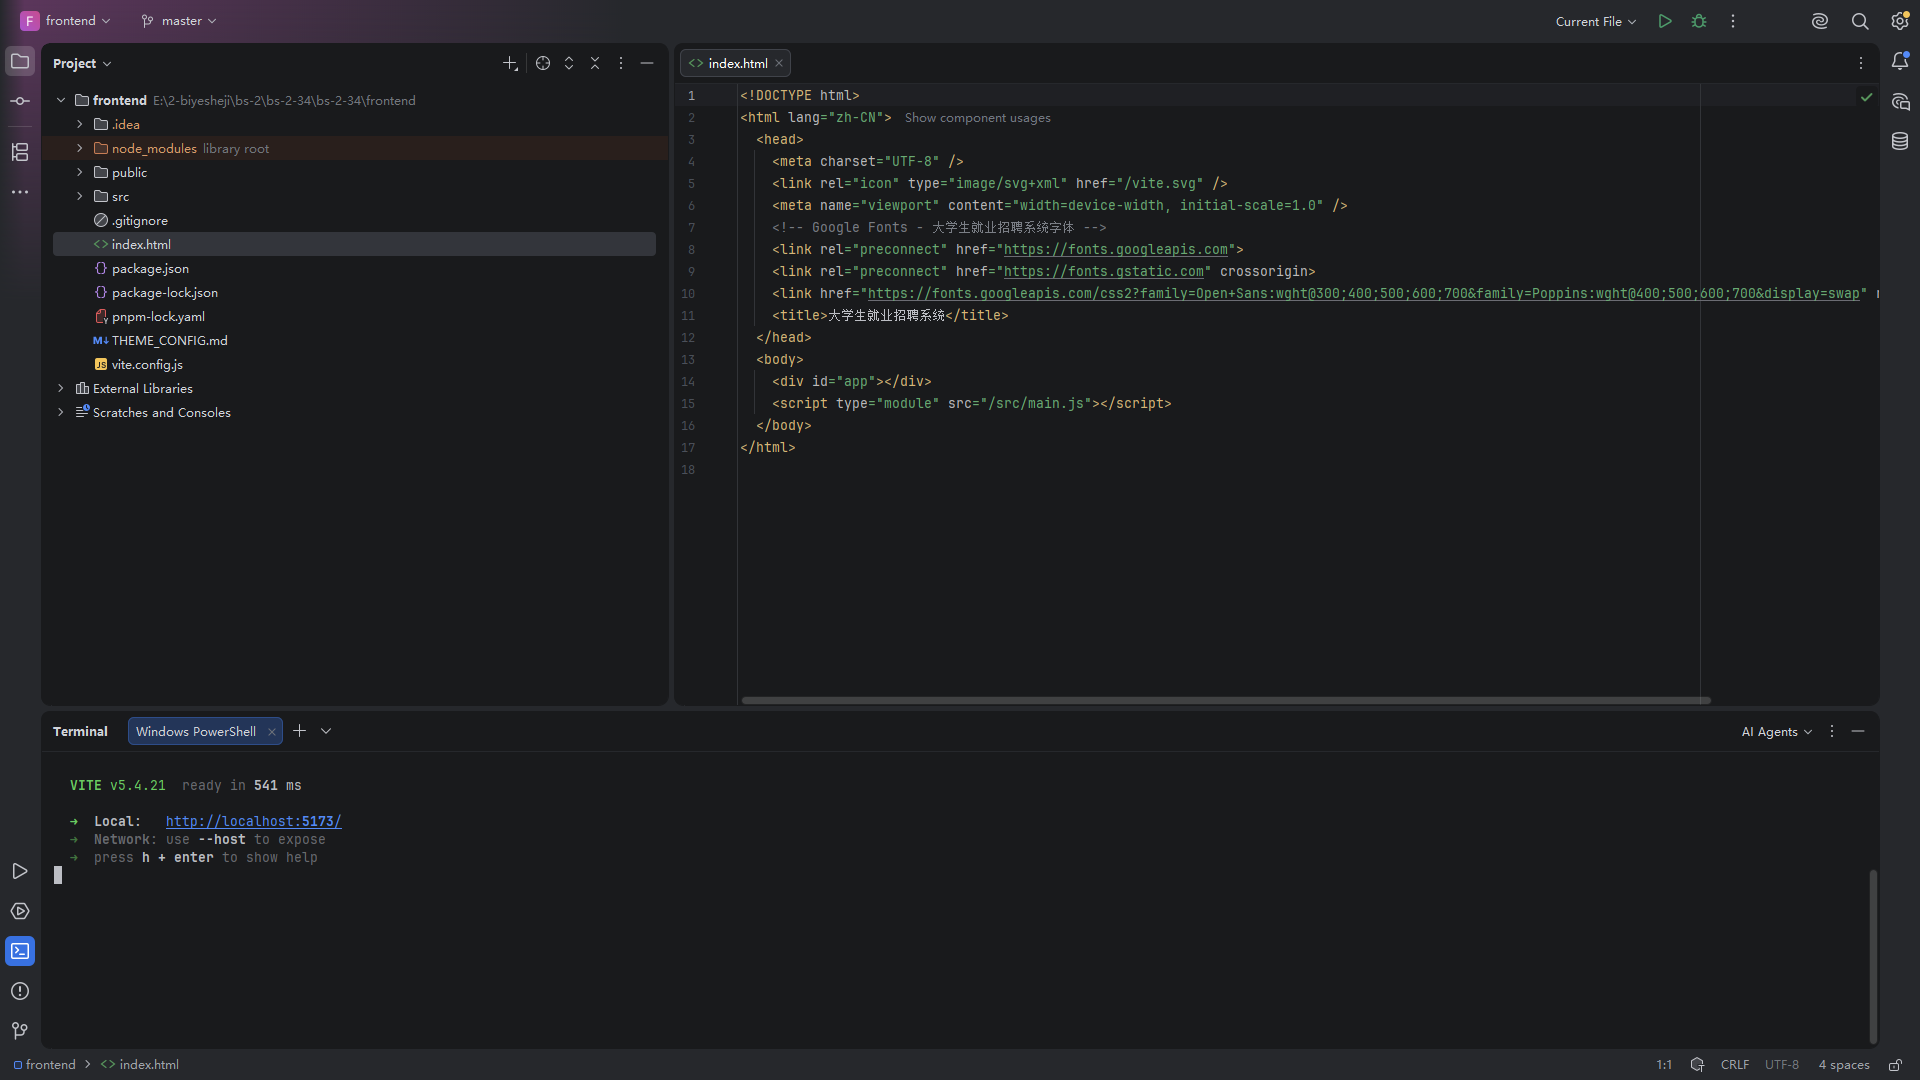
Task: Open IDE settings gear icon
Action: pyautogui.click(x=1900, y=21)
